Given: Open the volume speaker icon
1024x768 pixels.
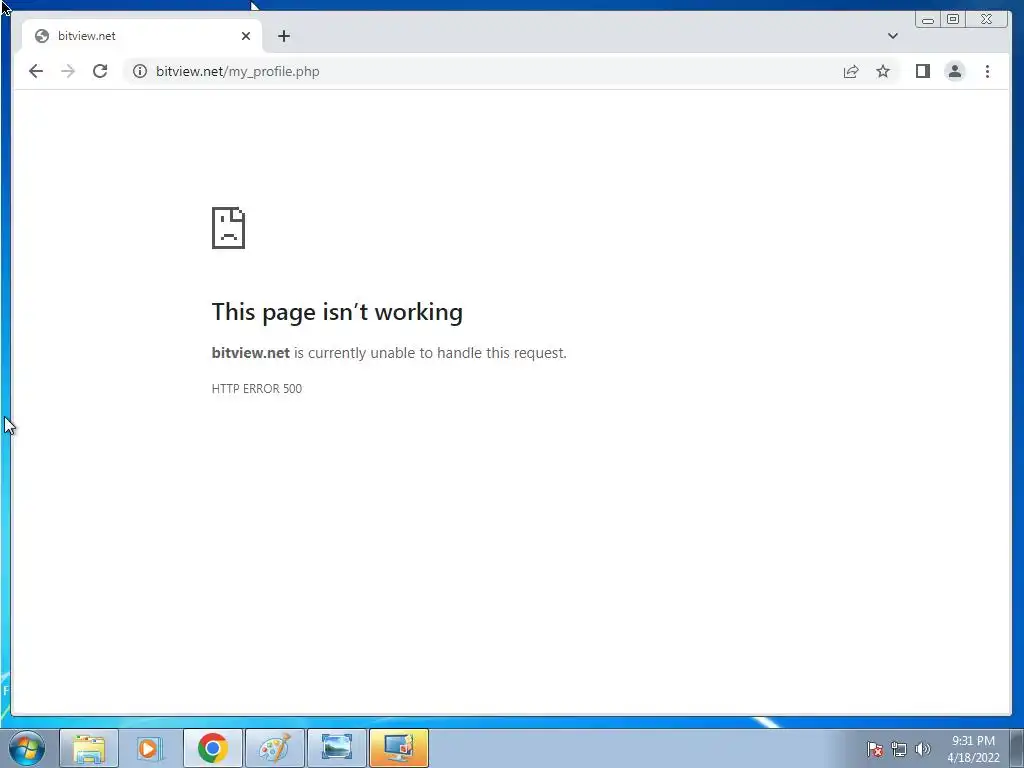Looking at the screenshot, I should (x=922, y=749).
